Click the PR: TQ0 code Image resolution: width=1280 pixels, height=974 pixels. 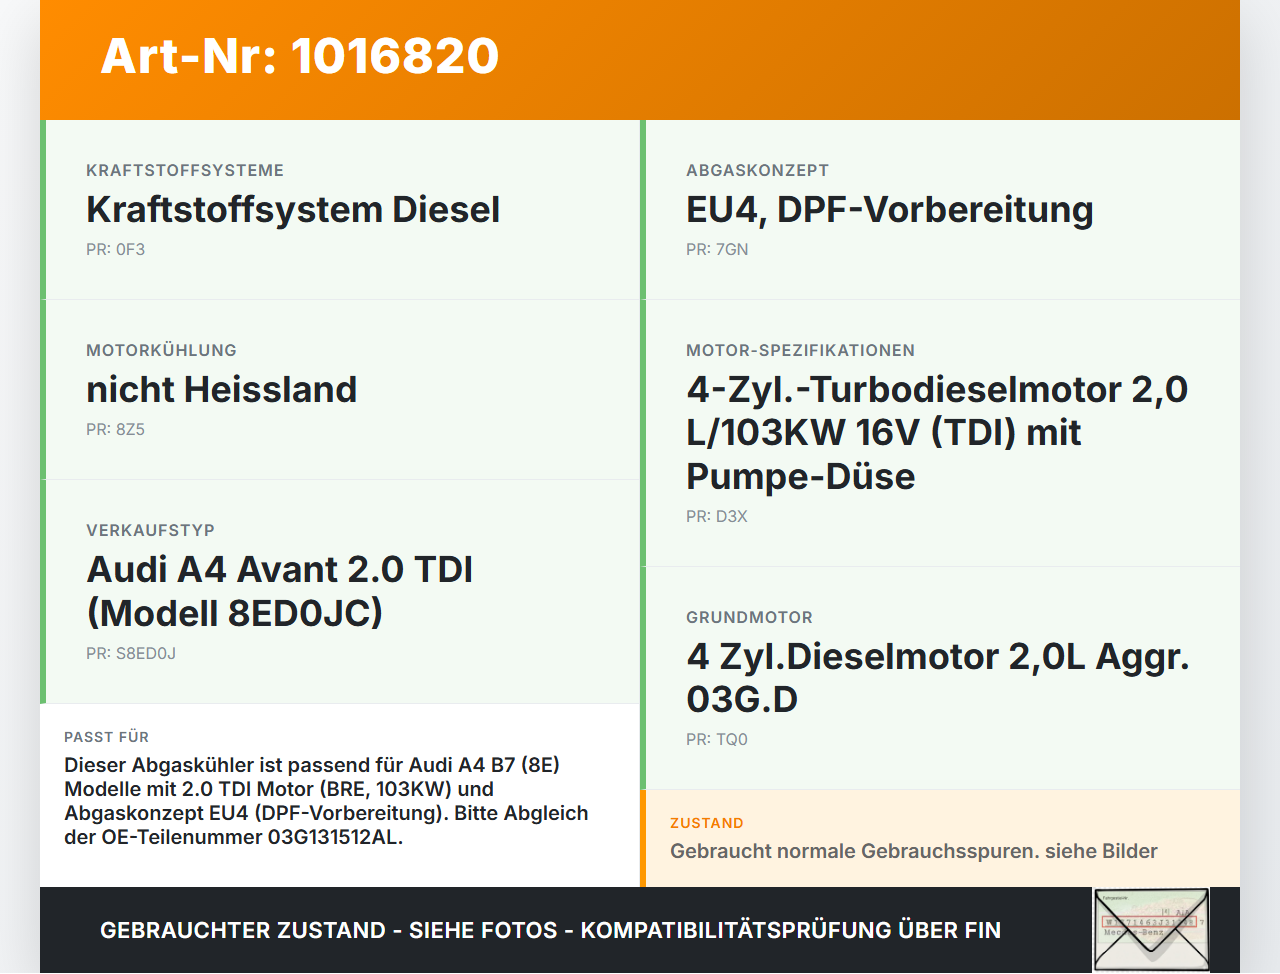[x=717, y=739]
